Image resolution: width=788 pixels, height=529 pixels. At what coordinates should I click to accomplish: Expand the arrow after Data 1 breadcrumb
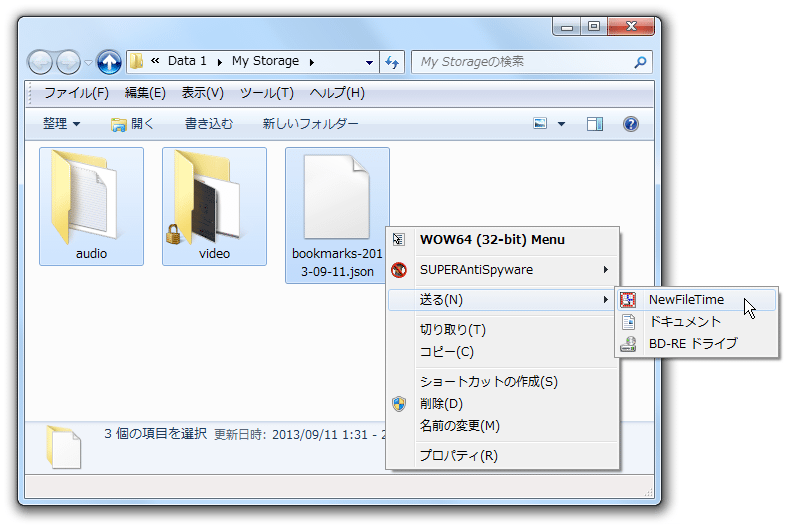220,62
